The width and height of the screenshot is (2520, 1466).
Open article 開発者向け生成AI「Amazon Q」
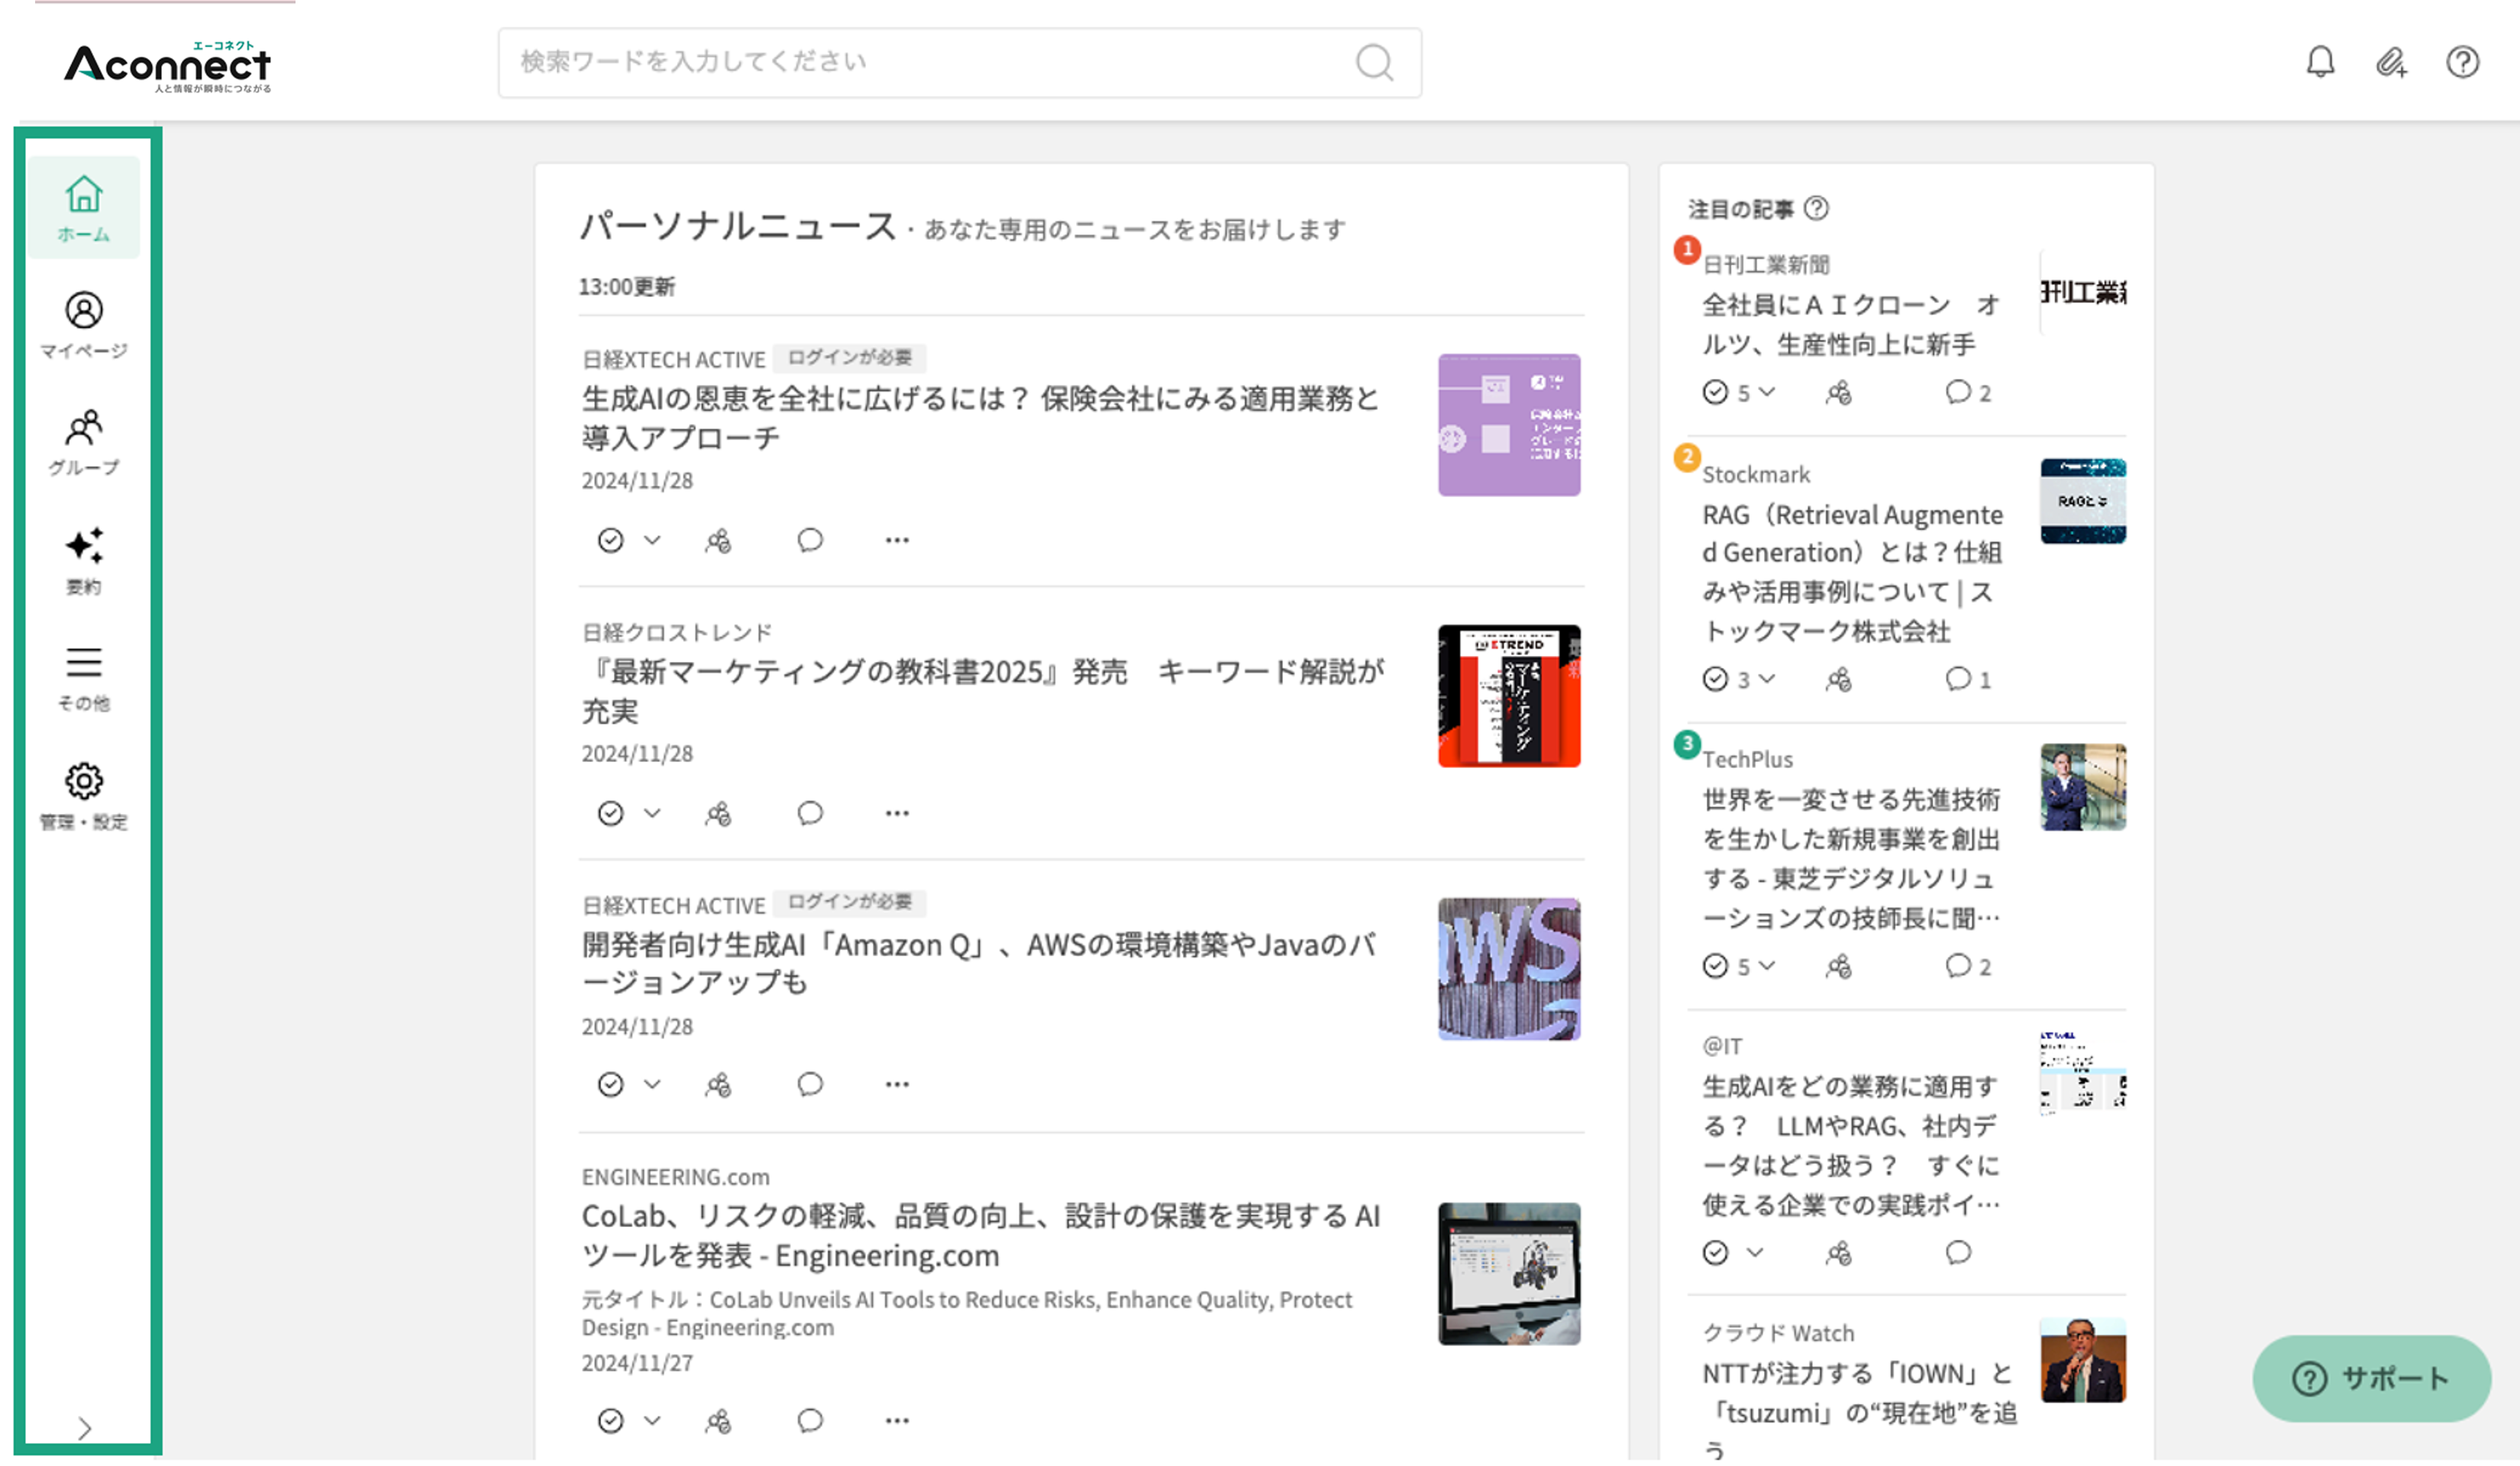(979, 963)
